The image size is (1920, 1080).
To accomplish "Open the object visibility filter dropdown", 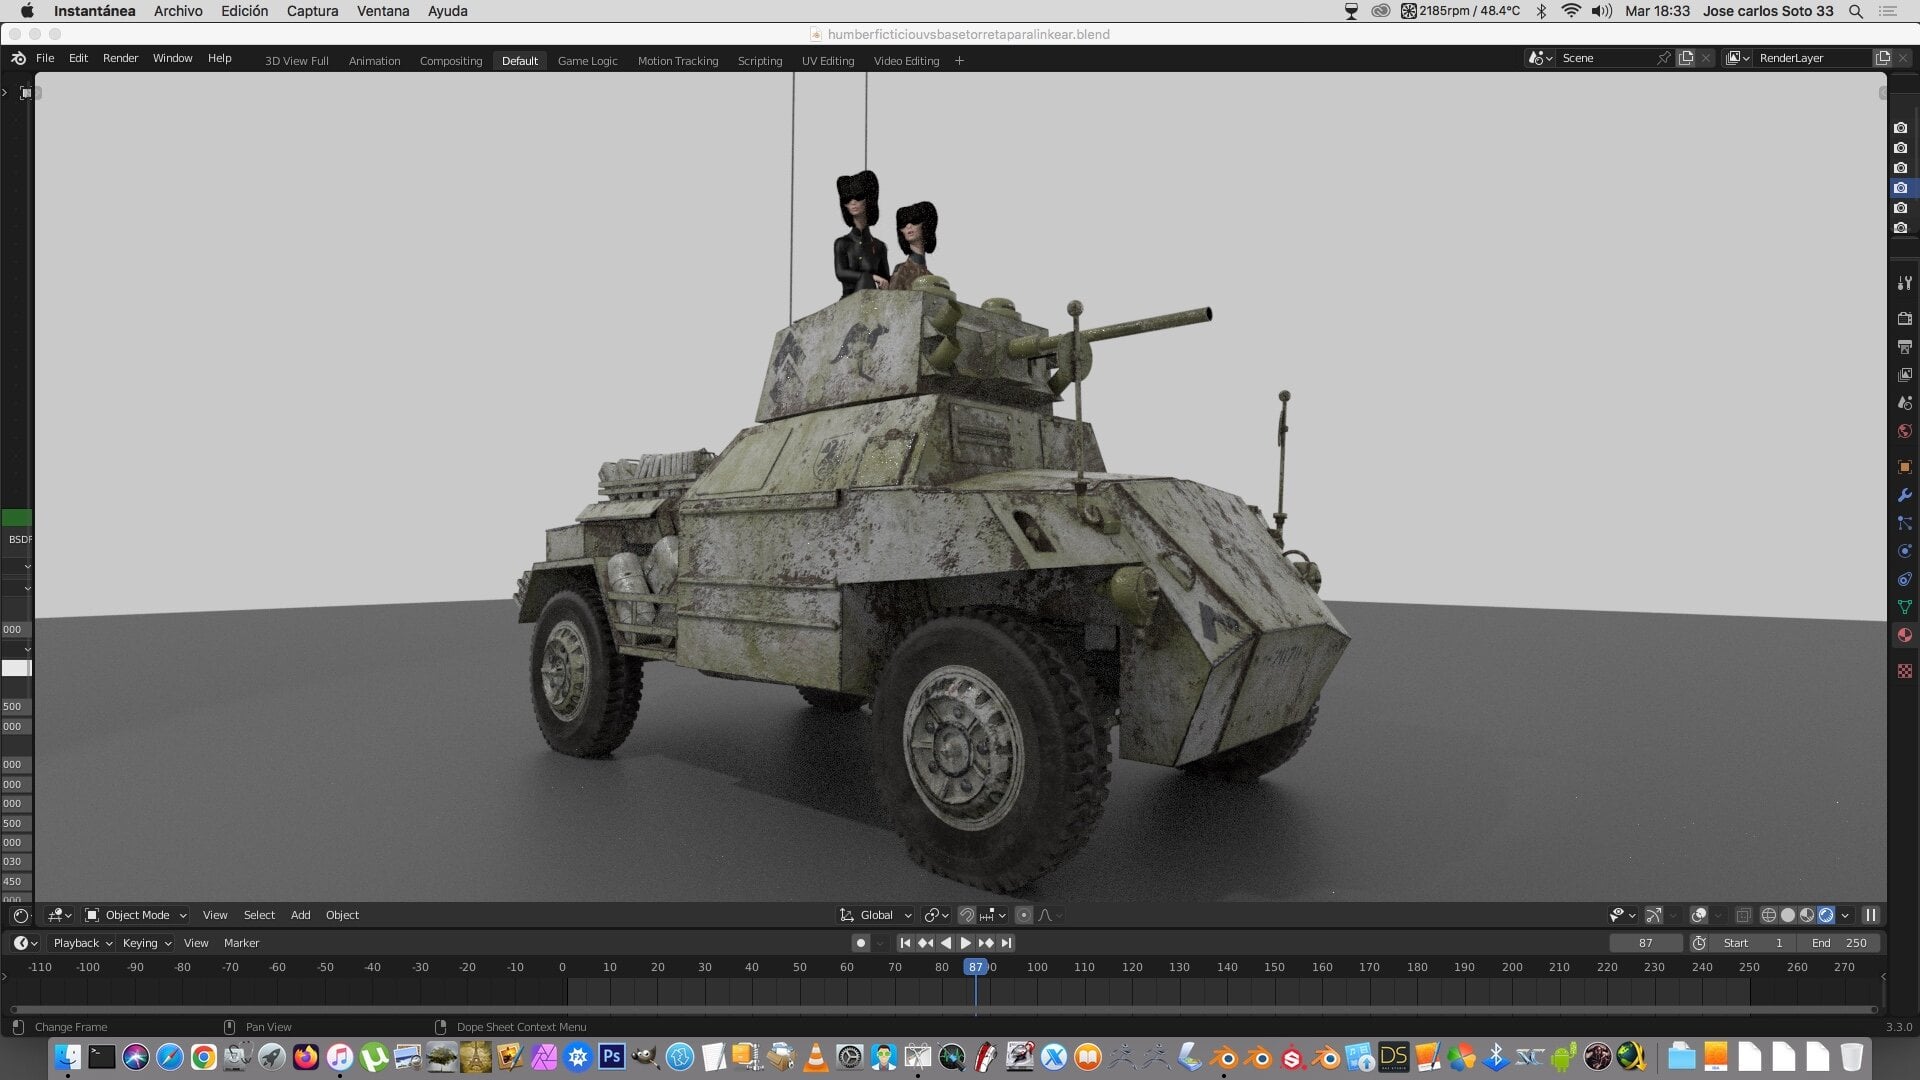I will pyautogui.click(x=1622, y=915).
